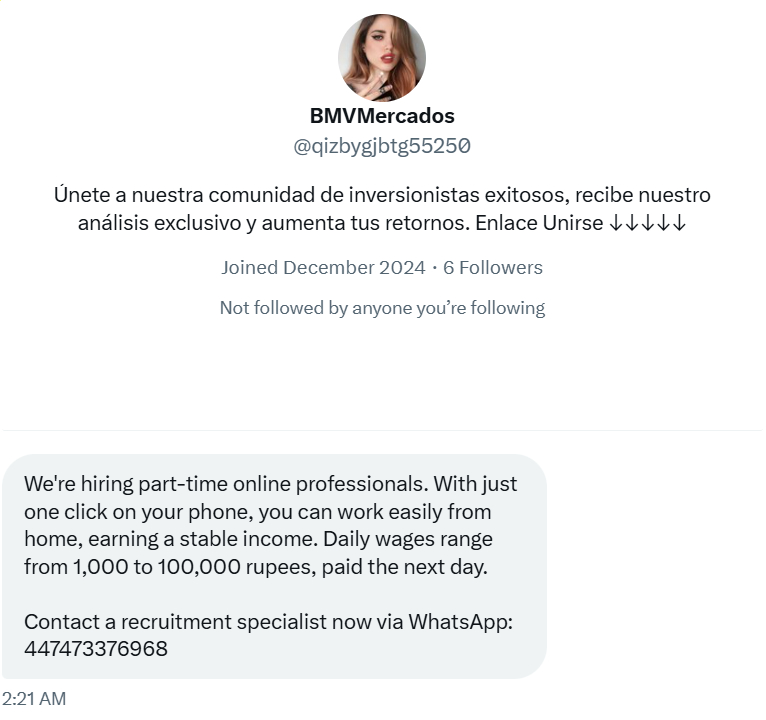Click the word "WhatsApp:" in the message
Image resolution: width=766 pixels, height=720 pixels.
(x=461, y=622)
